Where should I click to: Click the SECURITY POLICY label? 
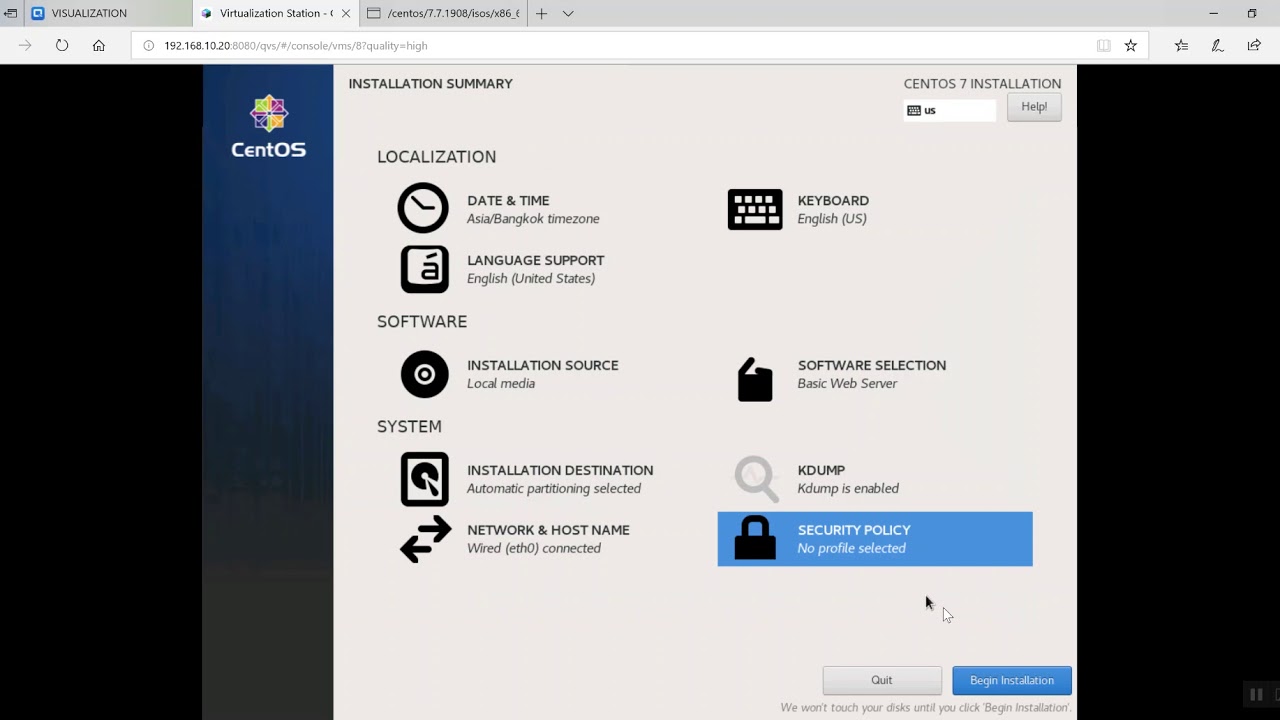pos(854,531)
